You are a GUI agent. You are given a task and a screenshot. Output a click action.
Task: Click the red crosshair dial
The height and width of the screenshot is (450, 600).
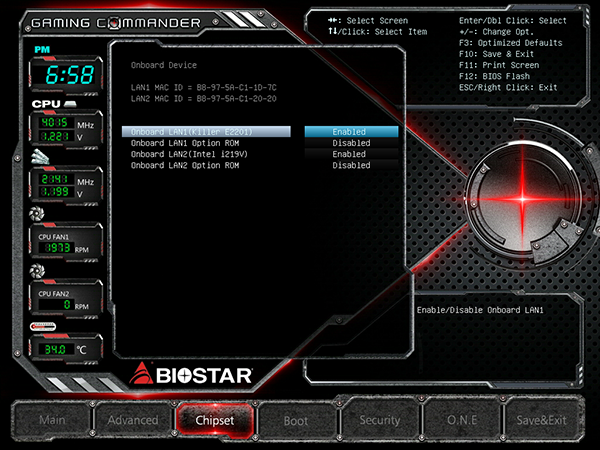pos(523,199)
